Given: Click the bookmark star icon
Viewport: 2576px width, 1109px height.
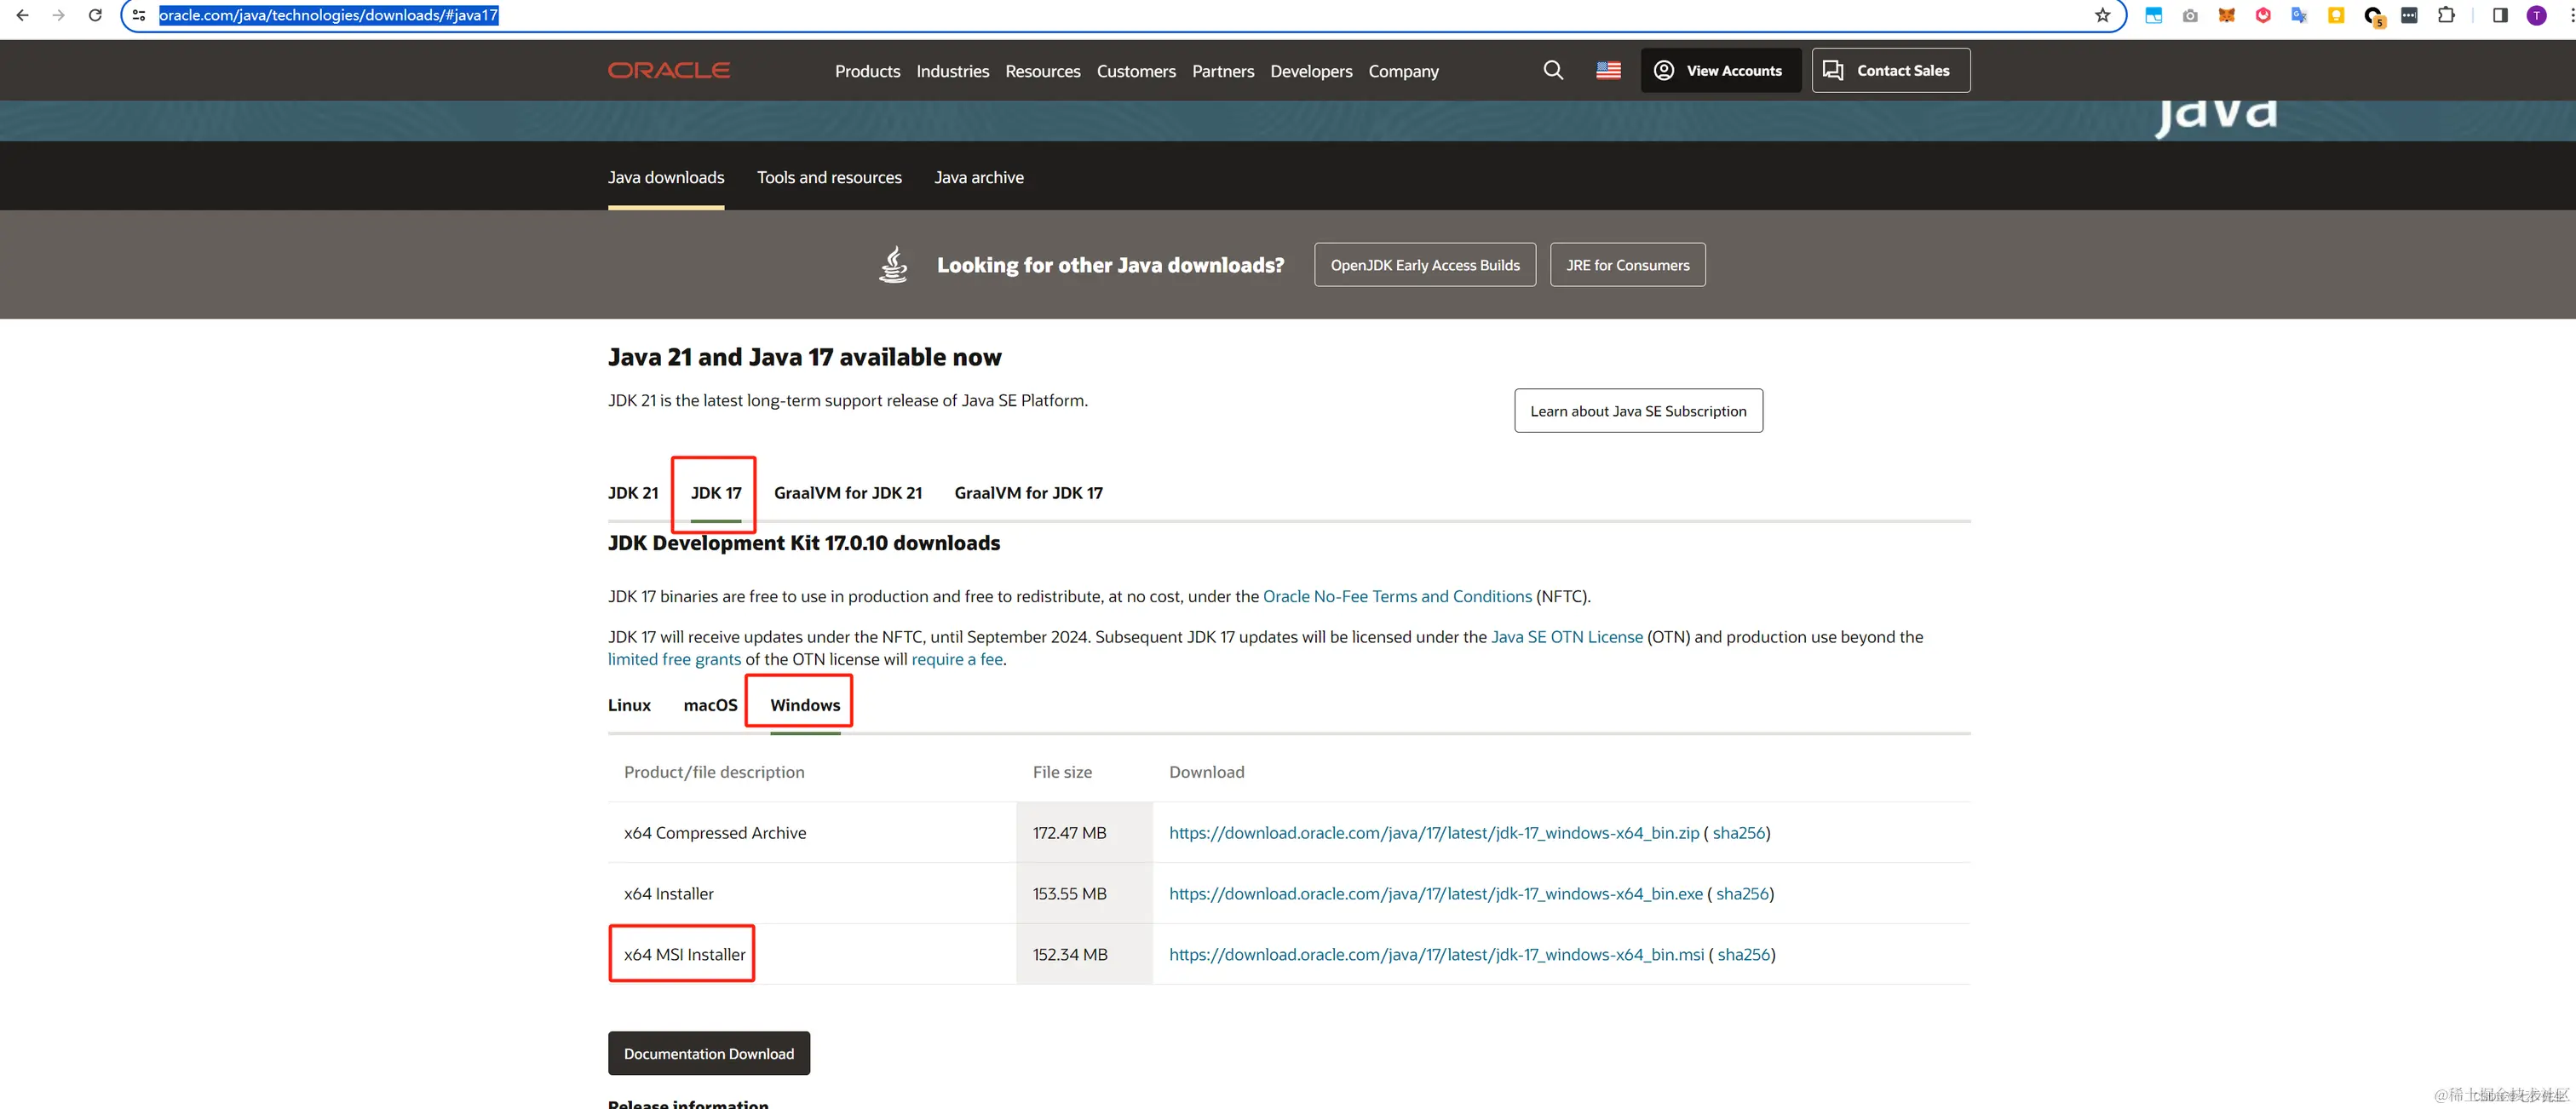Looking at the screenshot, I should click(2102, 15).
